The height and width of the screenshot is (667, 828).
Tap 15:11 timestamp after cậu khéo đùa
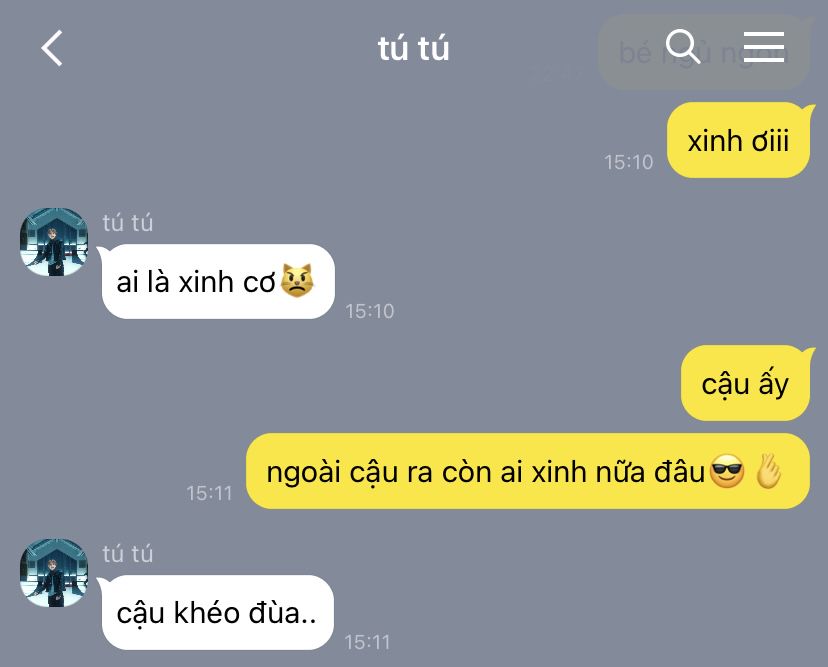tap(368, 642)
